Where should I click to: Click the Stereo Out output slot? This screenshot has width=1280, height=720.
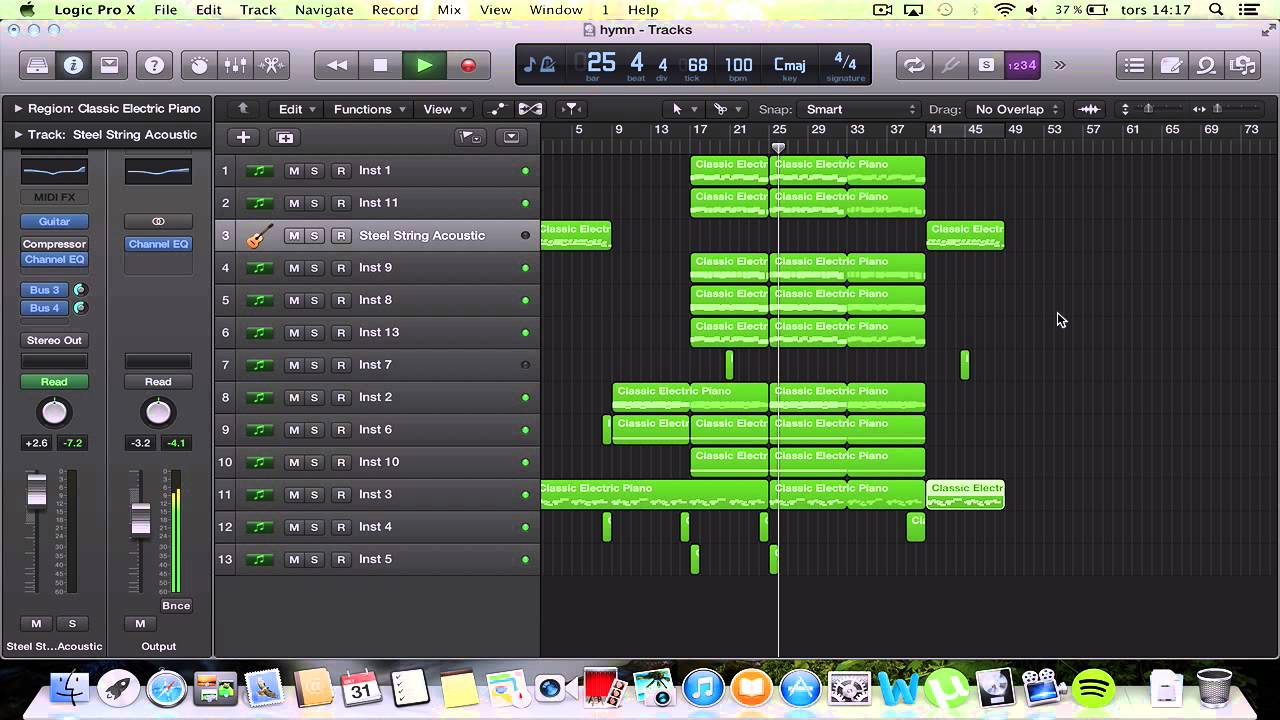coord(55,340)
